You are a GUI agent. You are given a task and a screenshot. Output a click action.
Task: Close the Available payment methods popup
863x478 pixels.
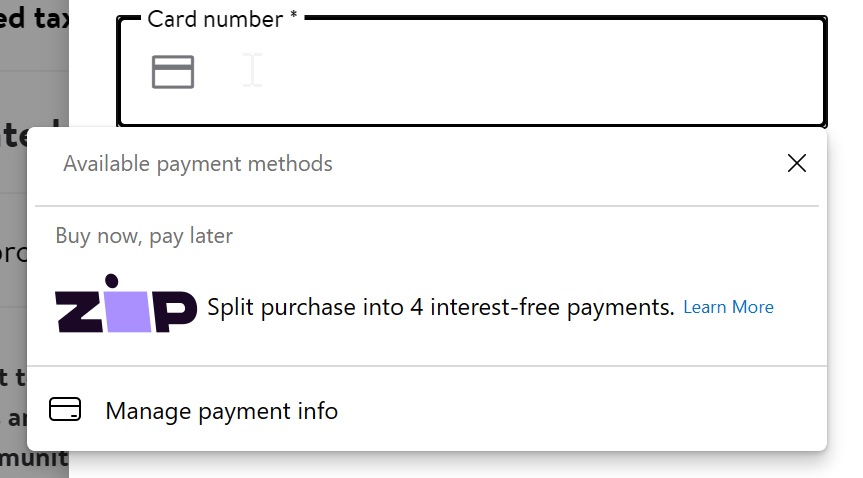coord(796,163)
